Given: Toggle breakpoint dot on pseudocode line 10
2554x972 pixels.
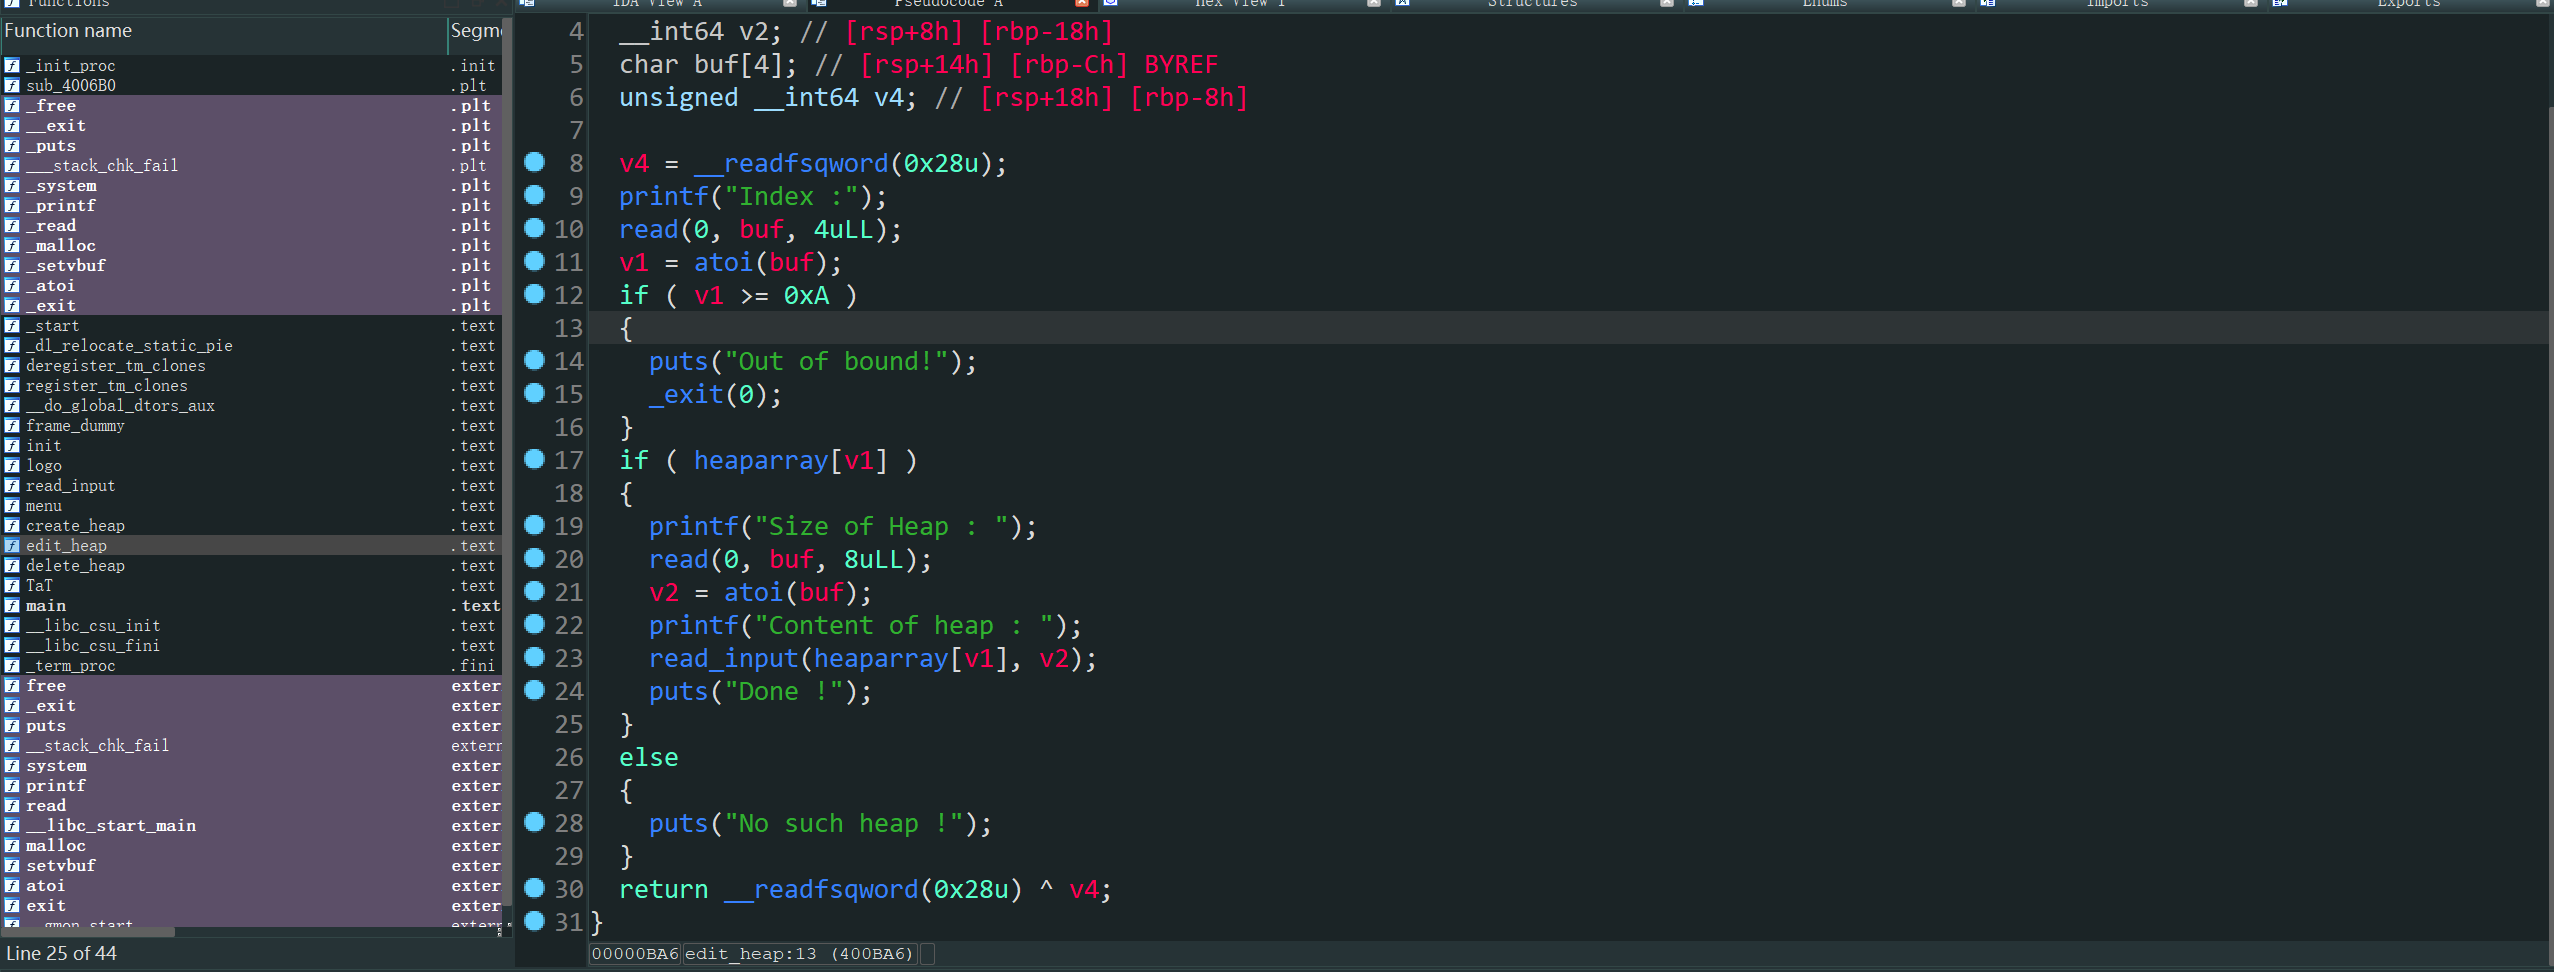Looking at the screenshot, I should pyautogui.click(x=535, y=228).
